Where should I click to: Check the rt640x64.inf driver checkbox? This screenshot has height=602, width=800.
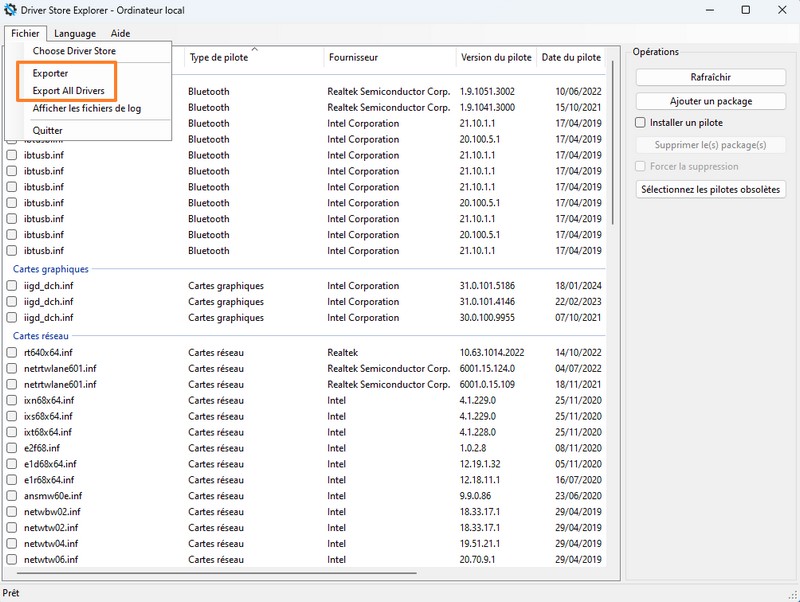pos(12,352)
